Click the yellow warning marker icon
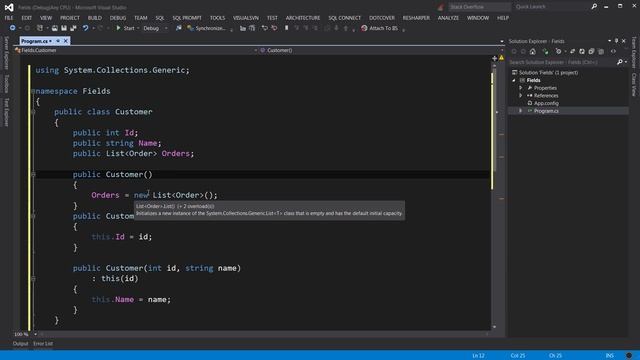 point(502,58)
